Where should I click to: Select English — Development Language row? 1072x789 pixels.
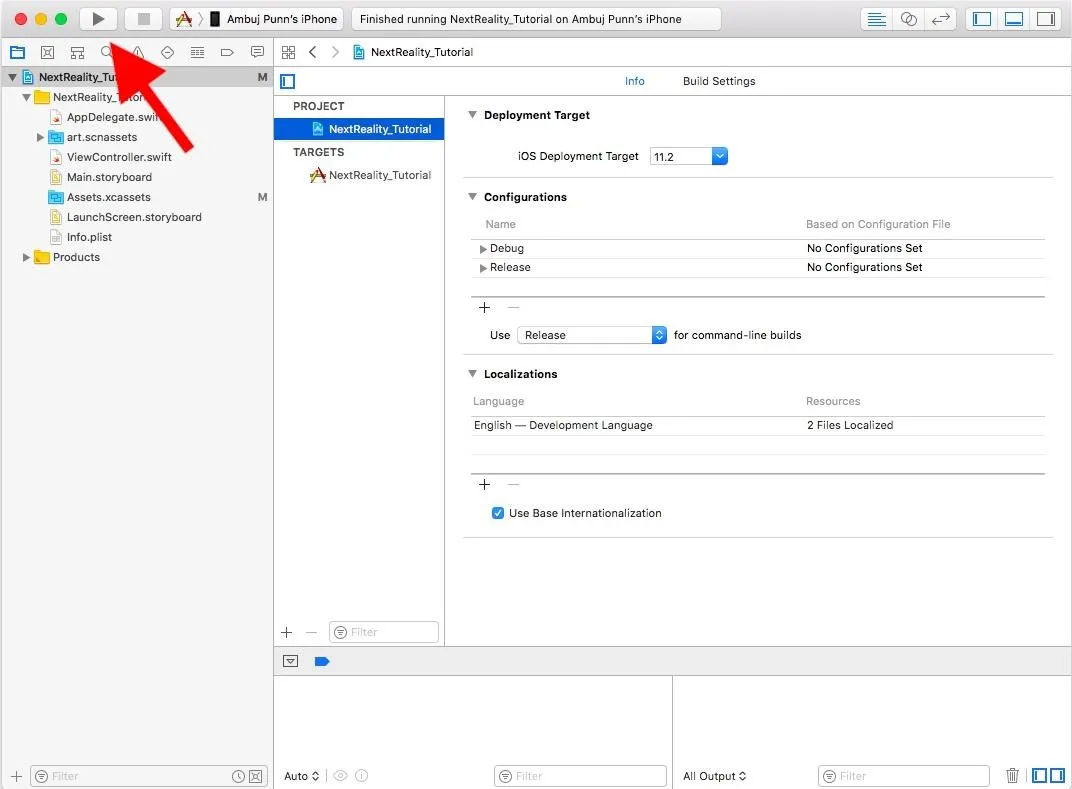pos(758,425)
